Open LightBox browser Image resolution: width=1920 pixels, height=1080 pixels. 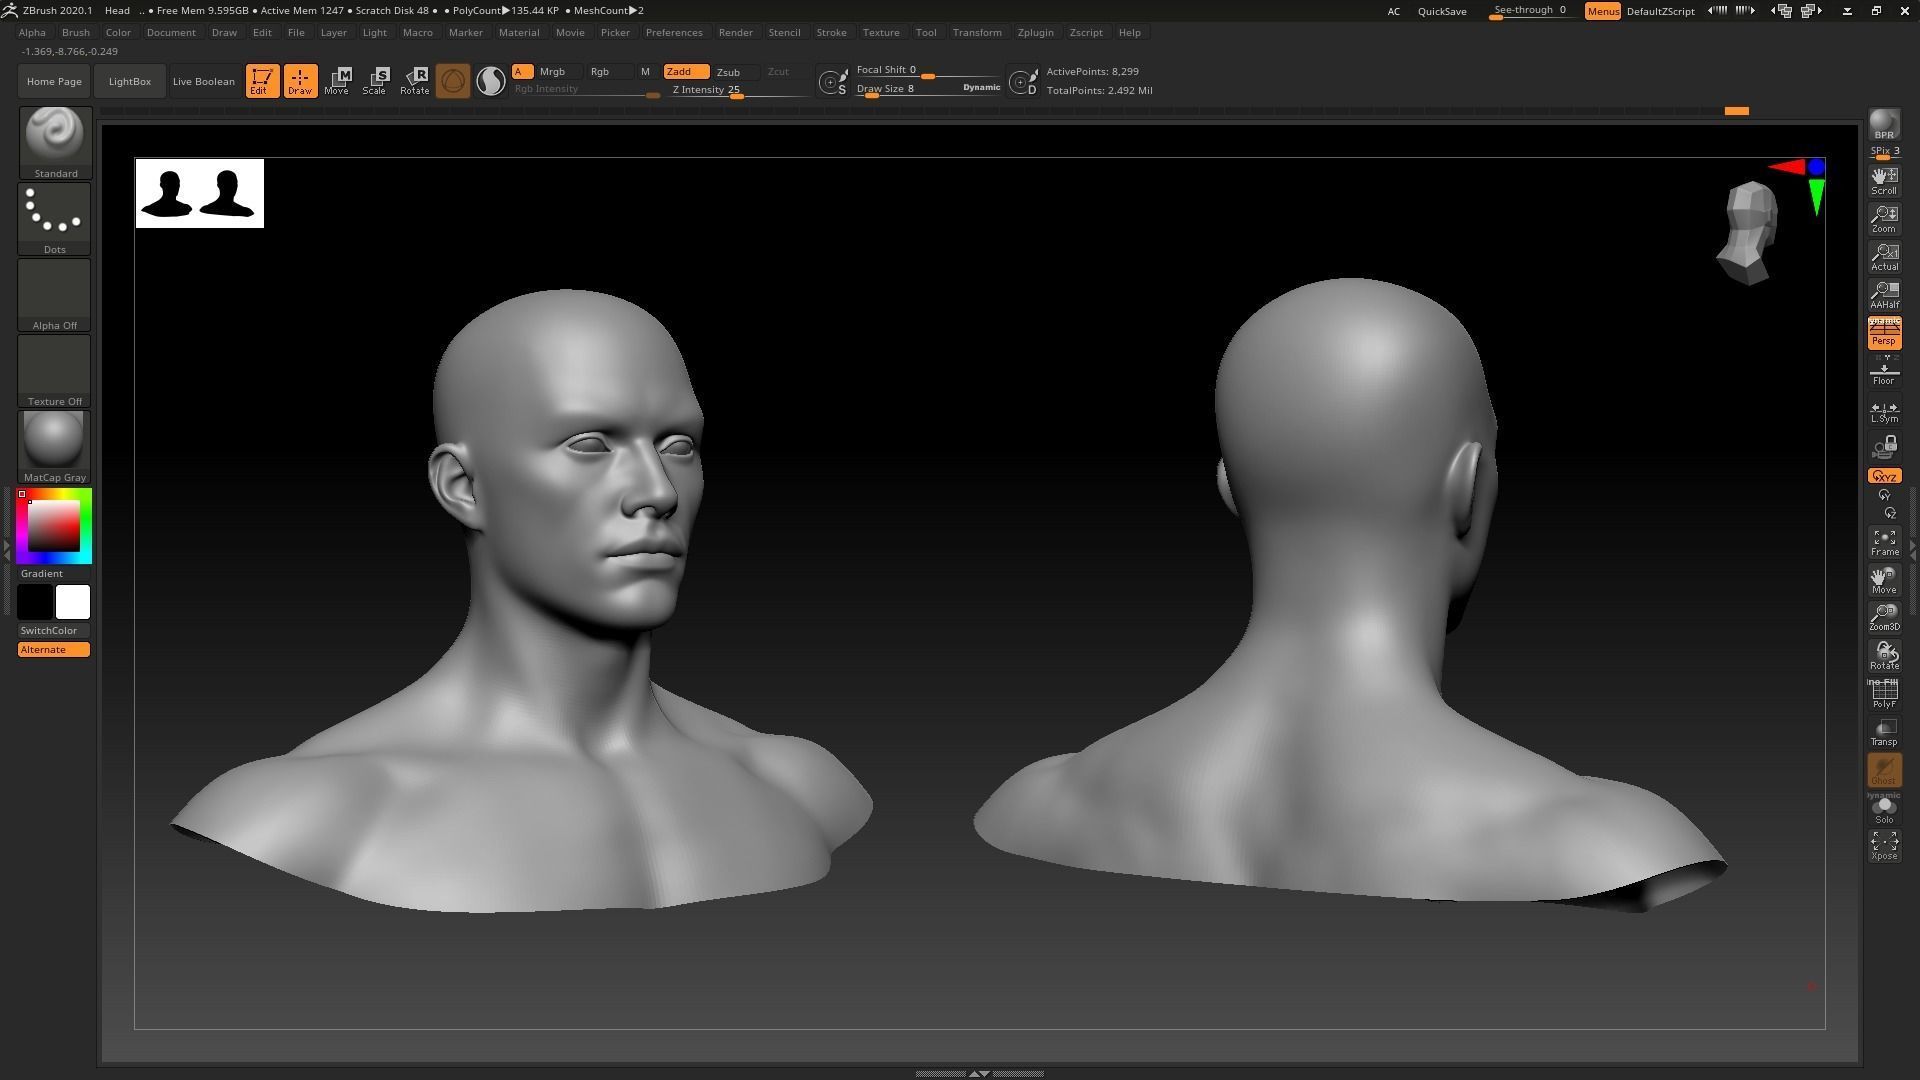(x=130, y=82)
